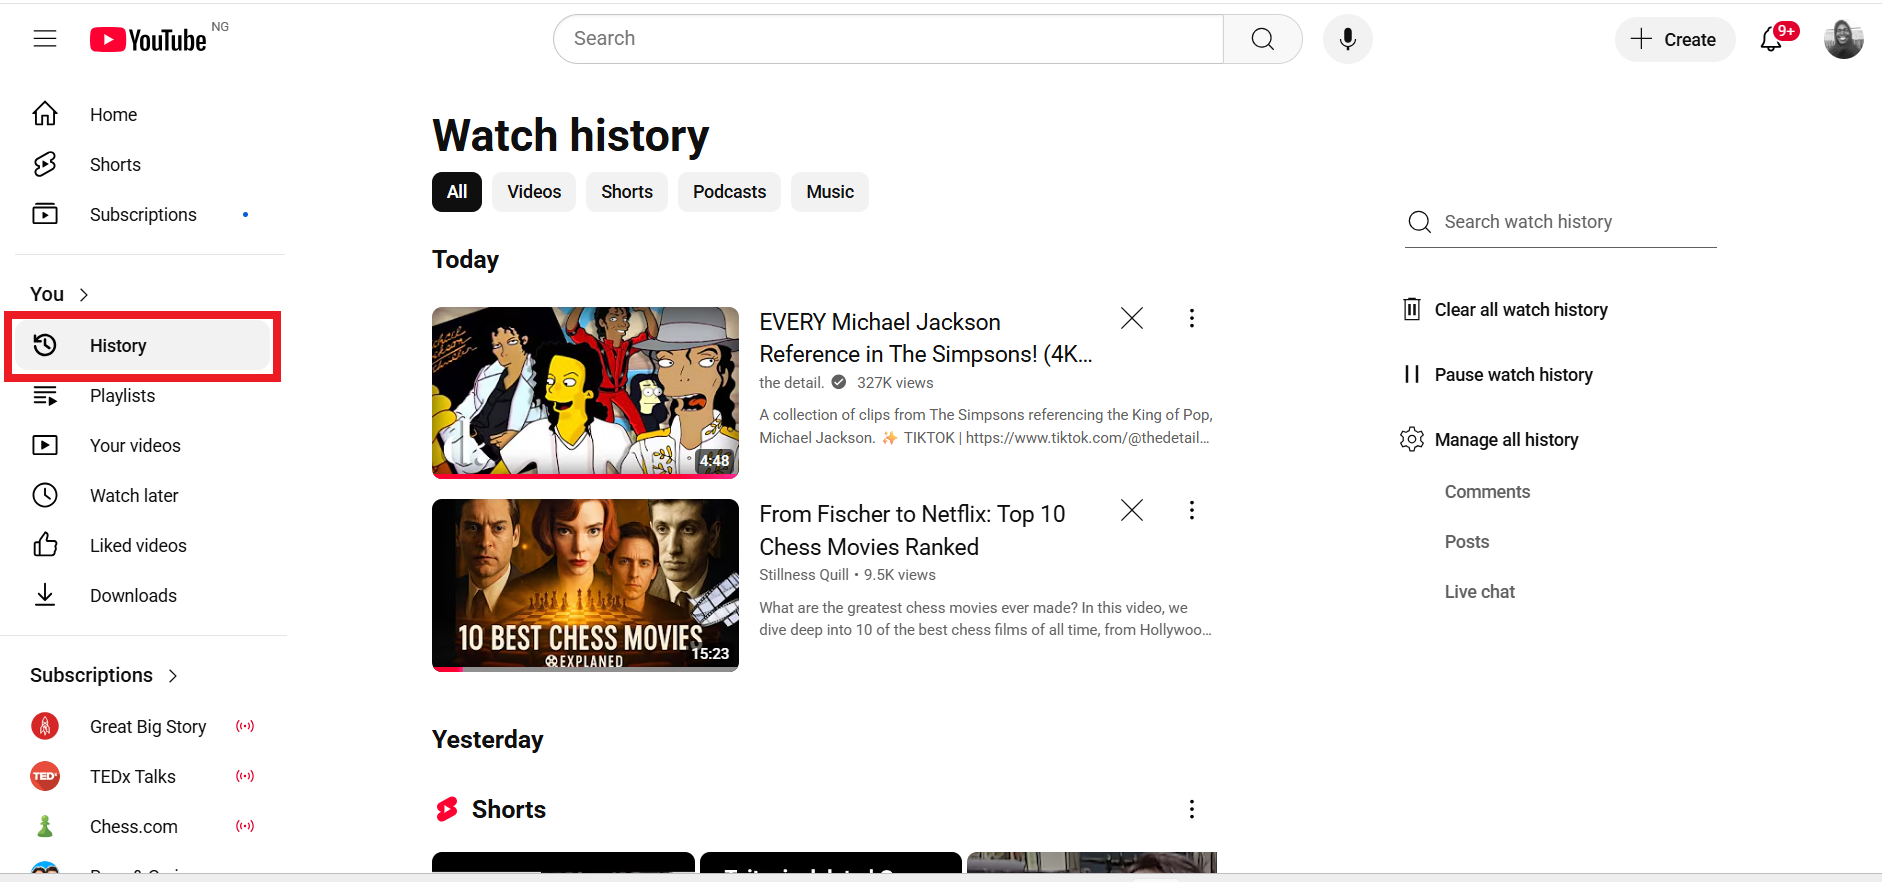Viewport: 1882px width, 882px height.
Task: Click the Create button
Action: pyautogui.click(x=1675, y=39)
